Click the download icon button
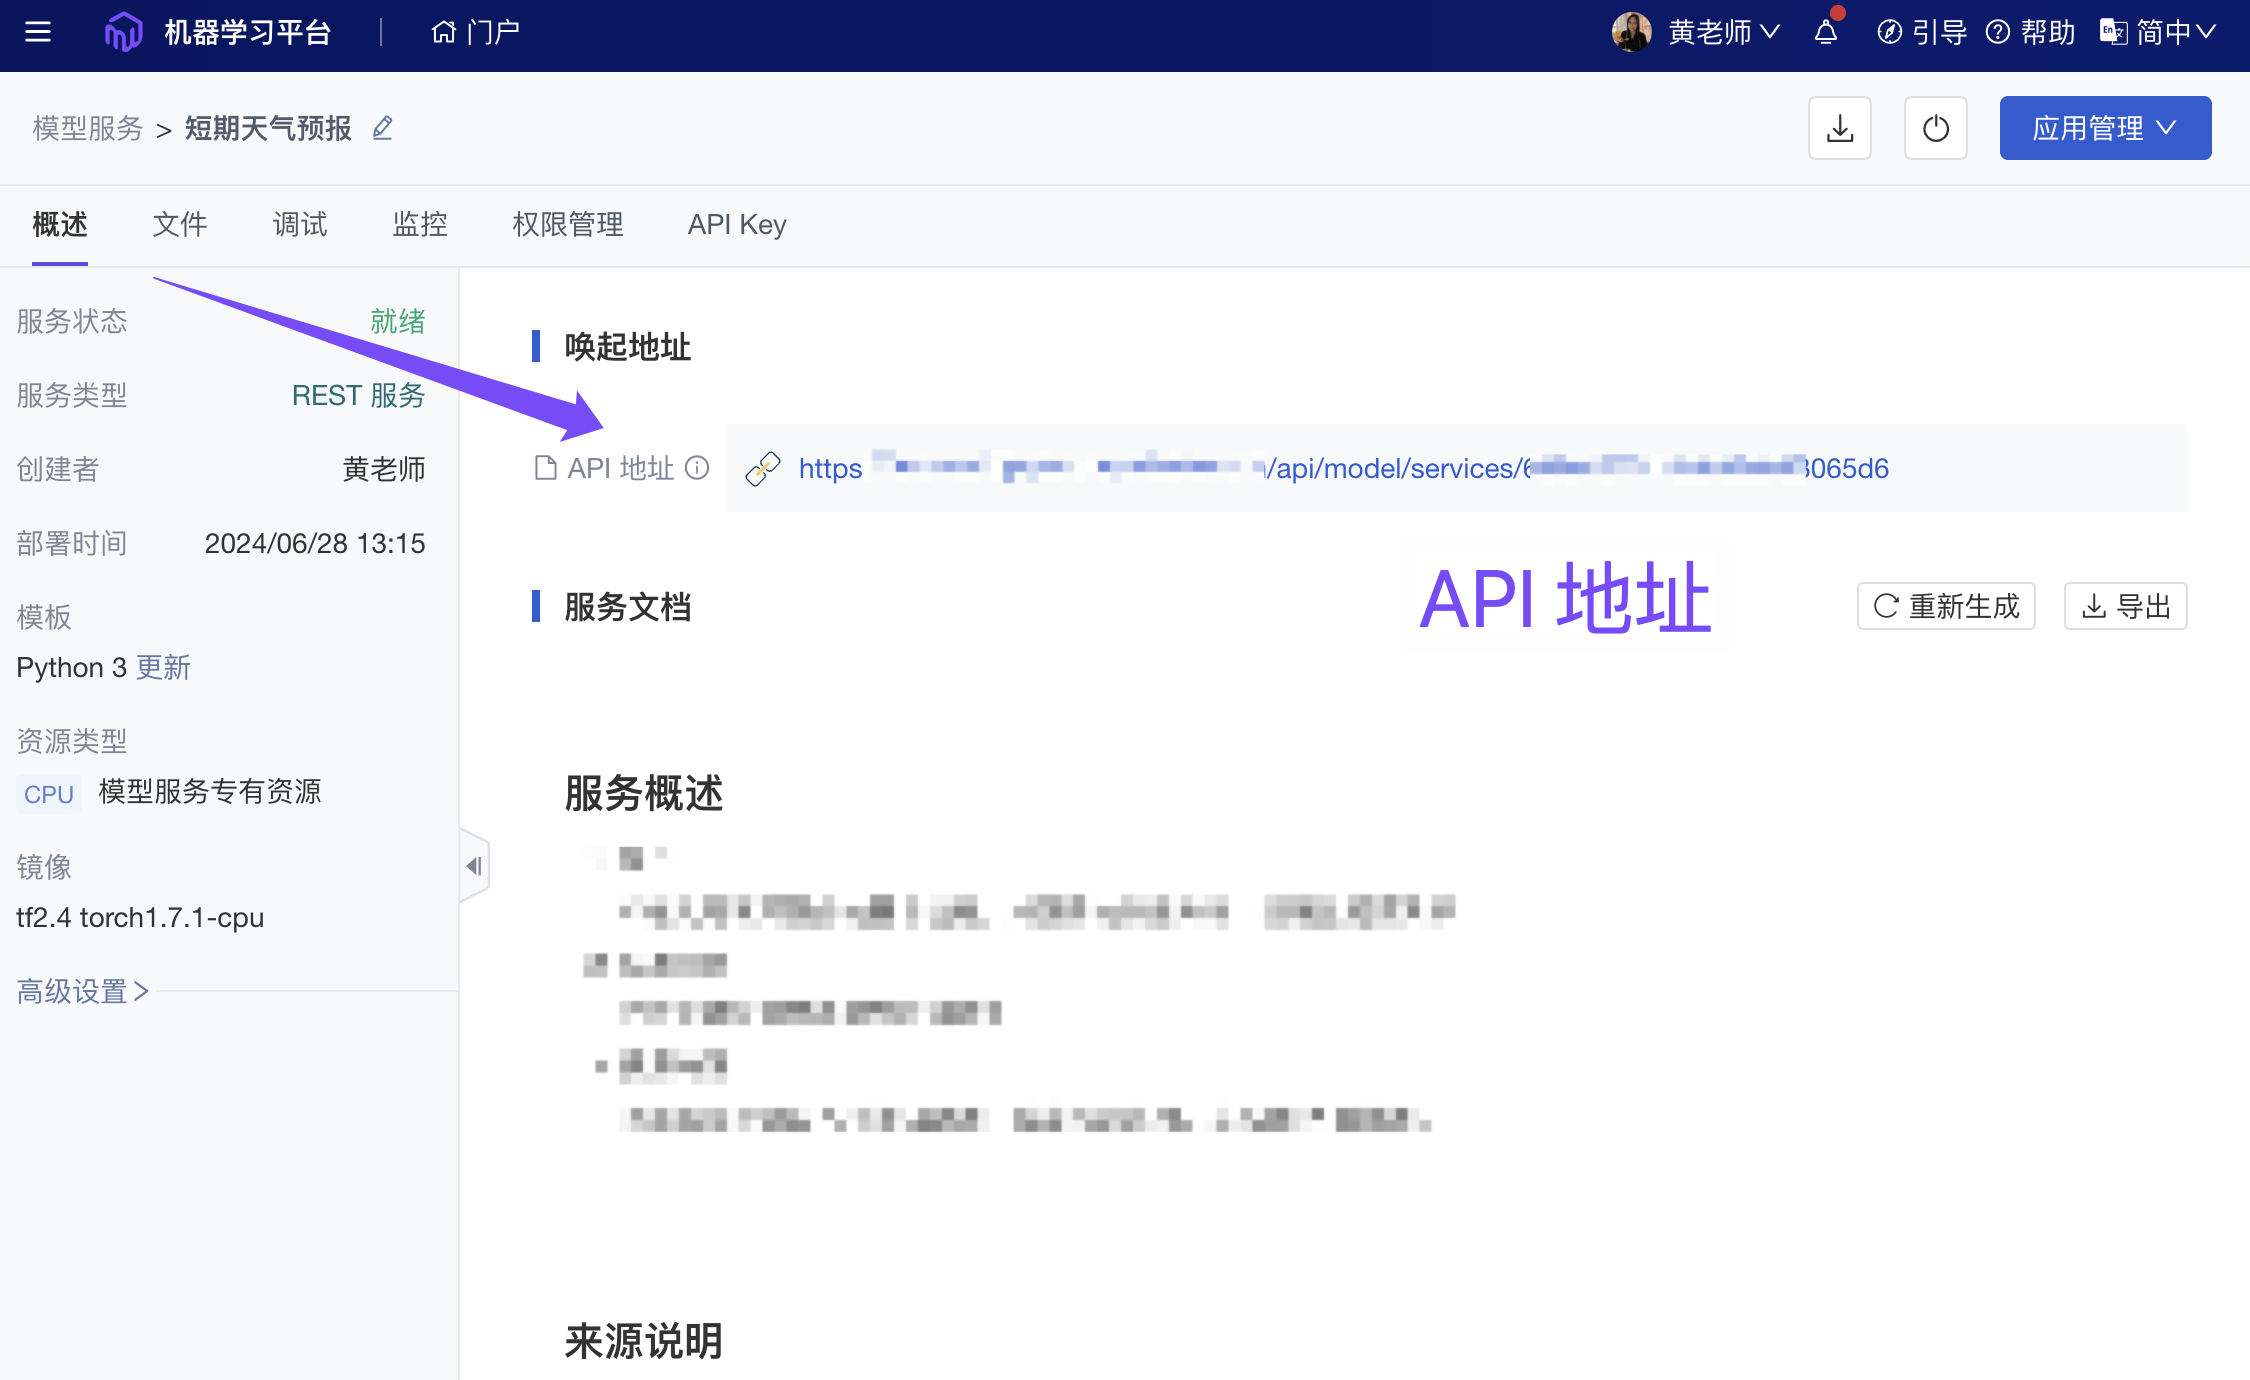This screenshot has width=2250, height=1380. click(x=1839, y=128)
